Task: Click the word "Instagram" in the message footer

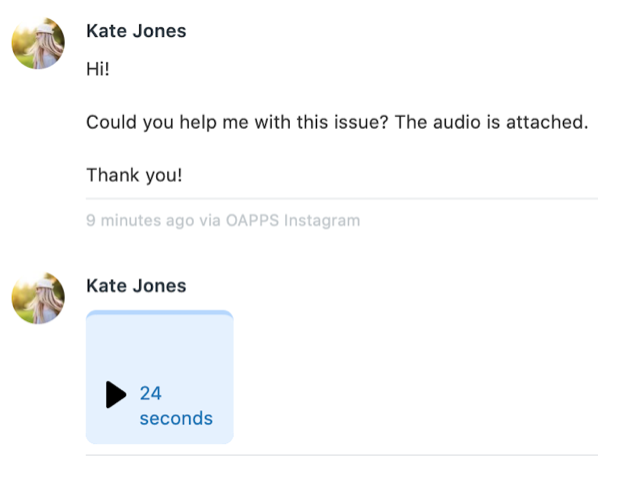Action: point(322,221)
